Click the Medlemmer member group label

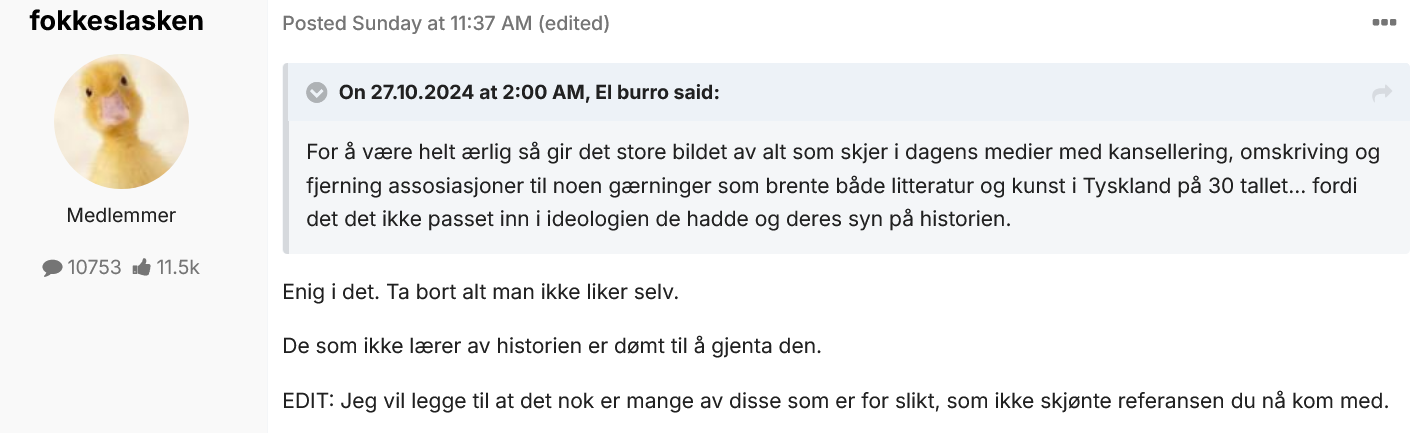pyautogui.click(x=121, y=215)
